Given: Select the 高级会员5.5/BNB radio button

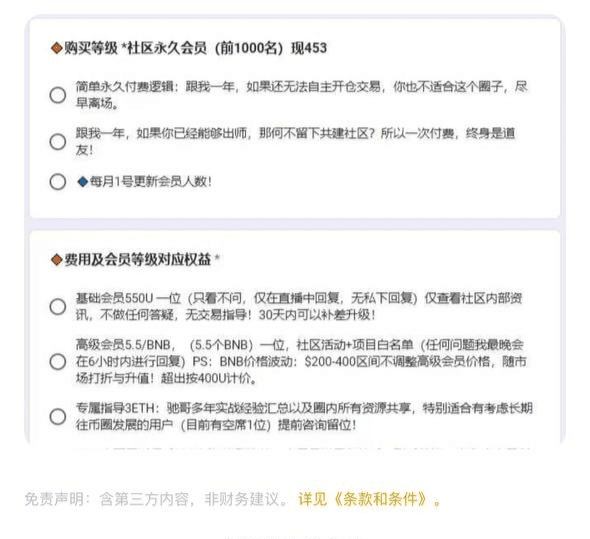Looking at the screenshot, I should point(58,361).
